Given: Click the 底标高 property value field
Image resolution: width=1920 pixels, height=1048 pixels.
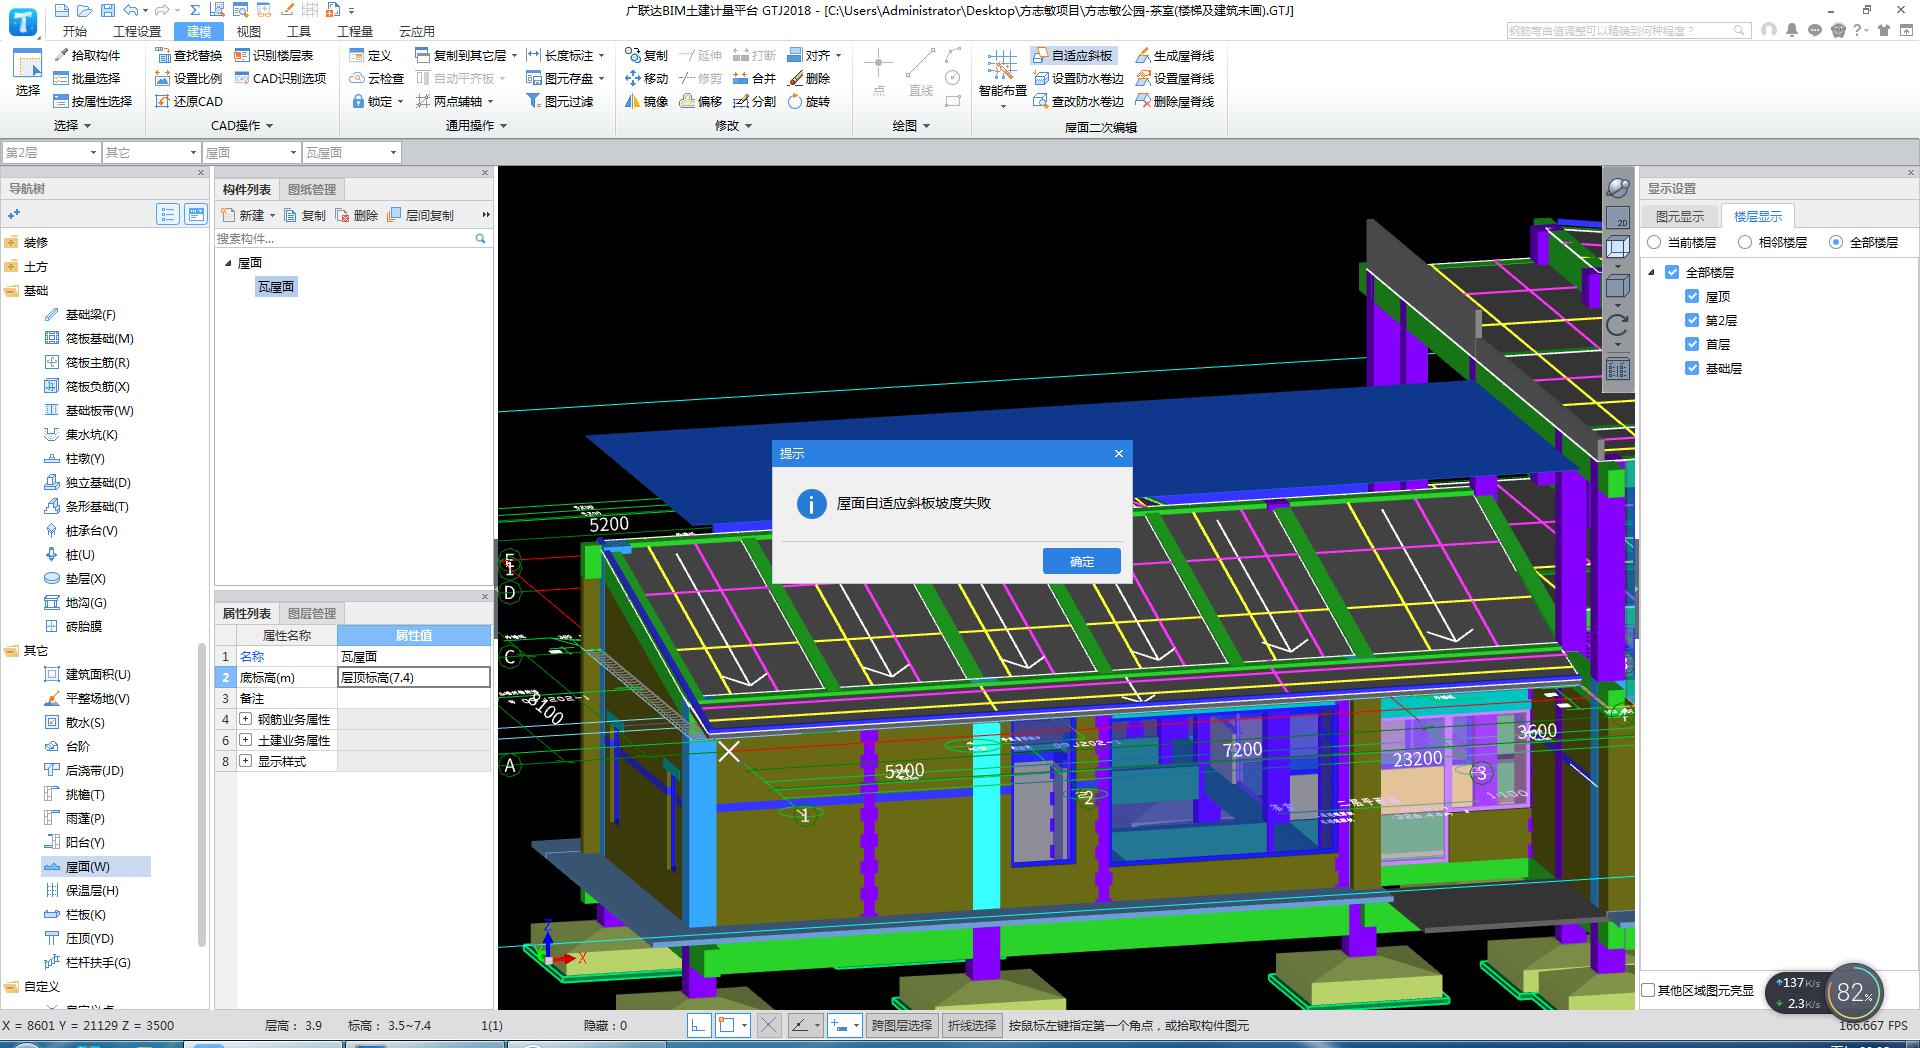Looking at the screenshot, I should pyautogui.click(x=413, y=677).
